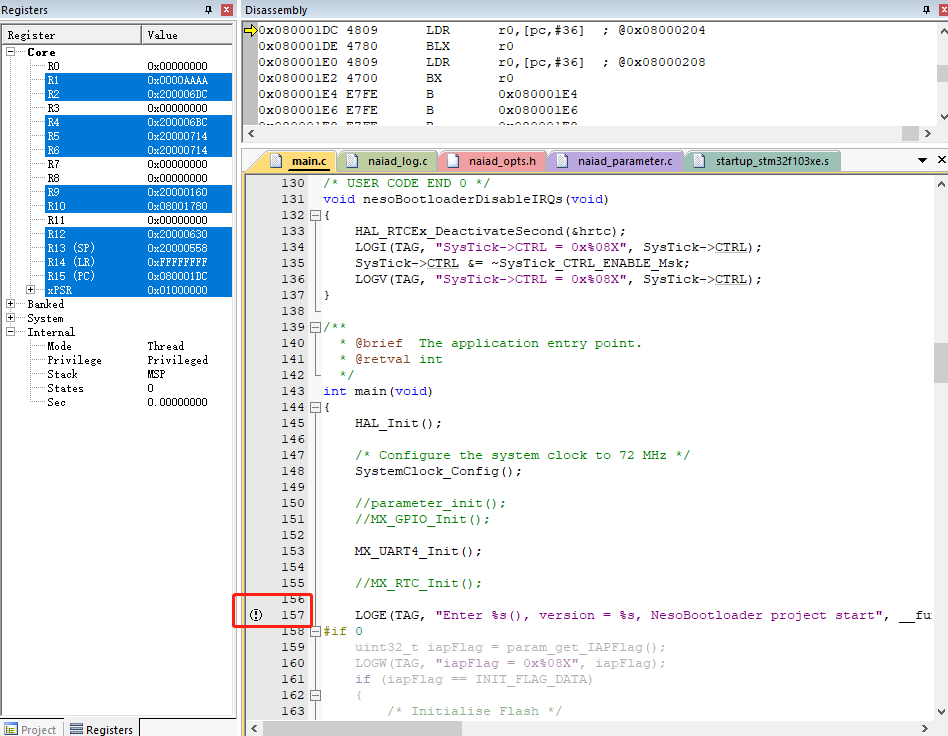The image size is (948, 736).
Task: Switch to the main.c tab
Action: coord(300,161)
